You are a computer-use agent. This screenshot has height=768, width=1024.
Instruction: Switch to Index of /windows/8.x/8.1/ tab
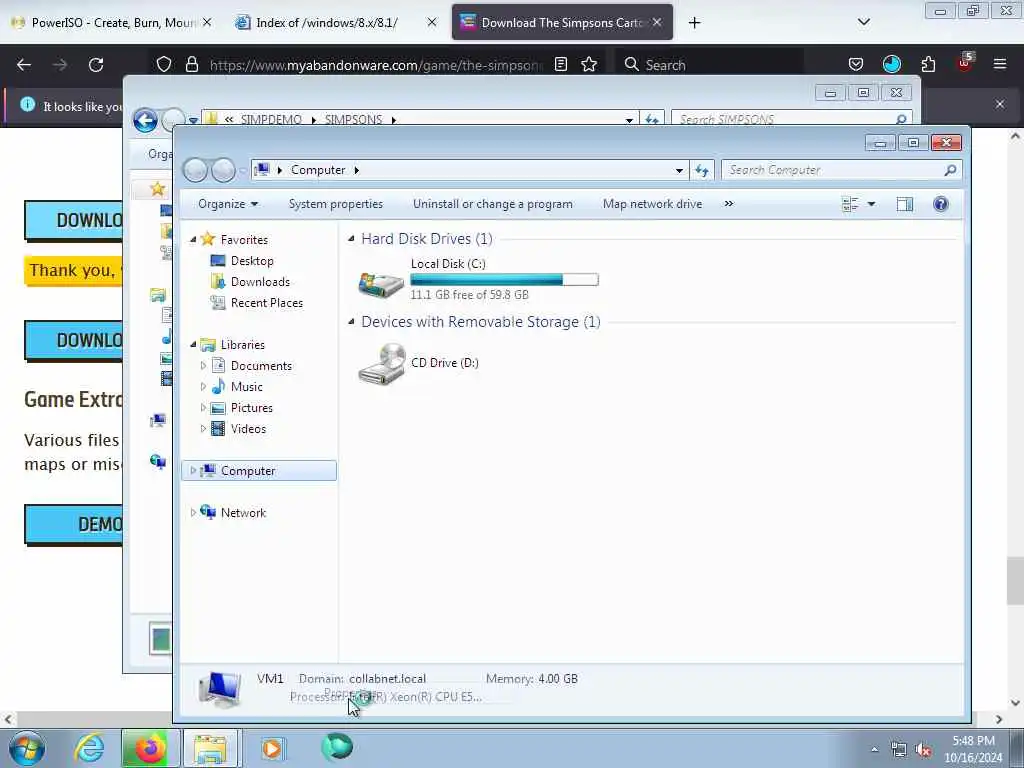327,23
